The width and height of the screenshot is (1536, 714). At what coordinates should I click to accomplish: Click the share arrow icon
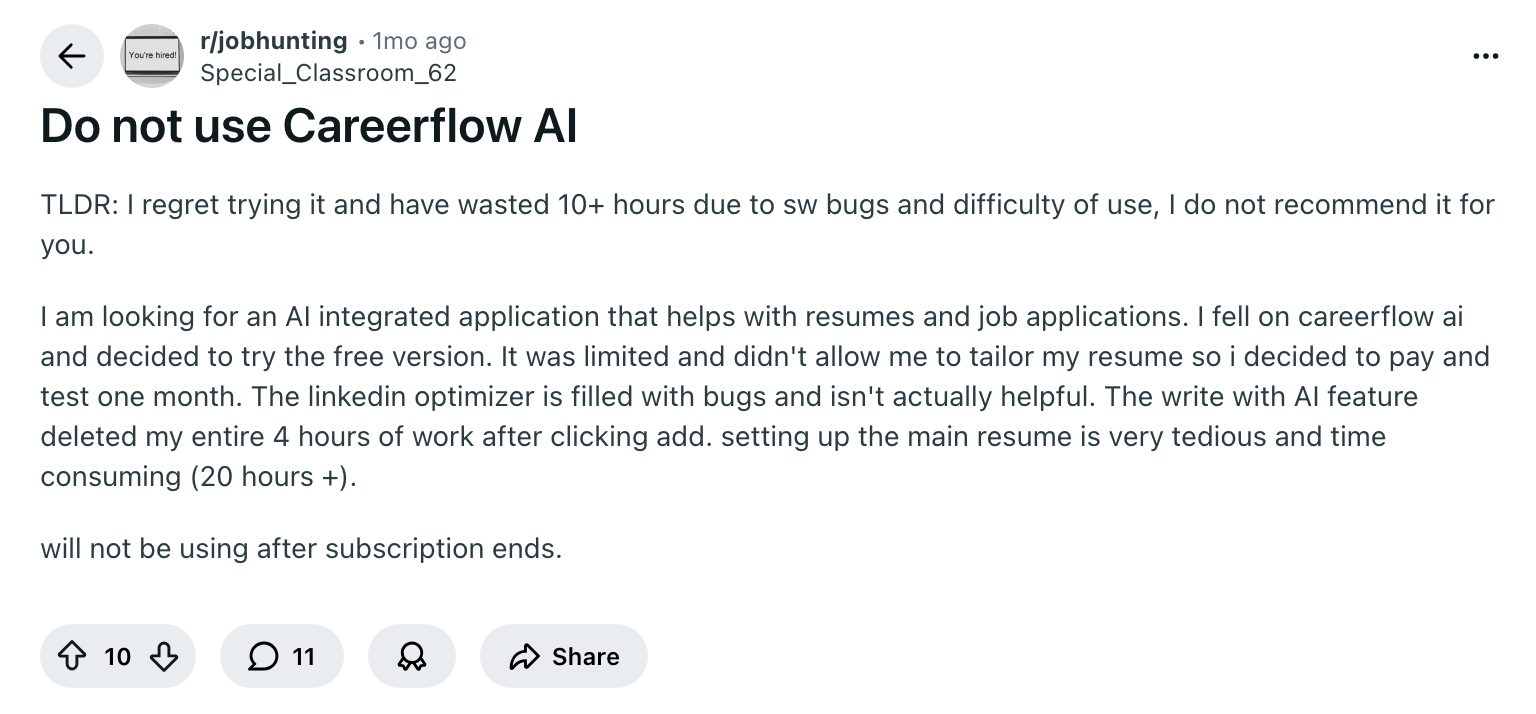(x=523, y=656)
